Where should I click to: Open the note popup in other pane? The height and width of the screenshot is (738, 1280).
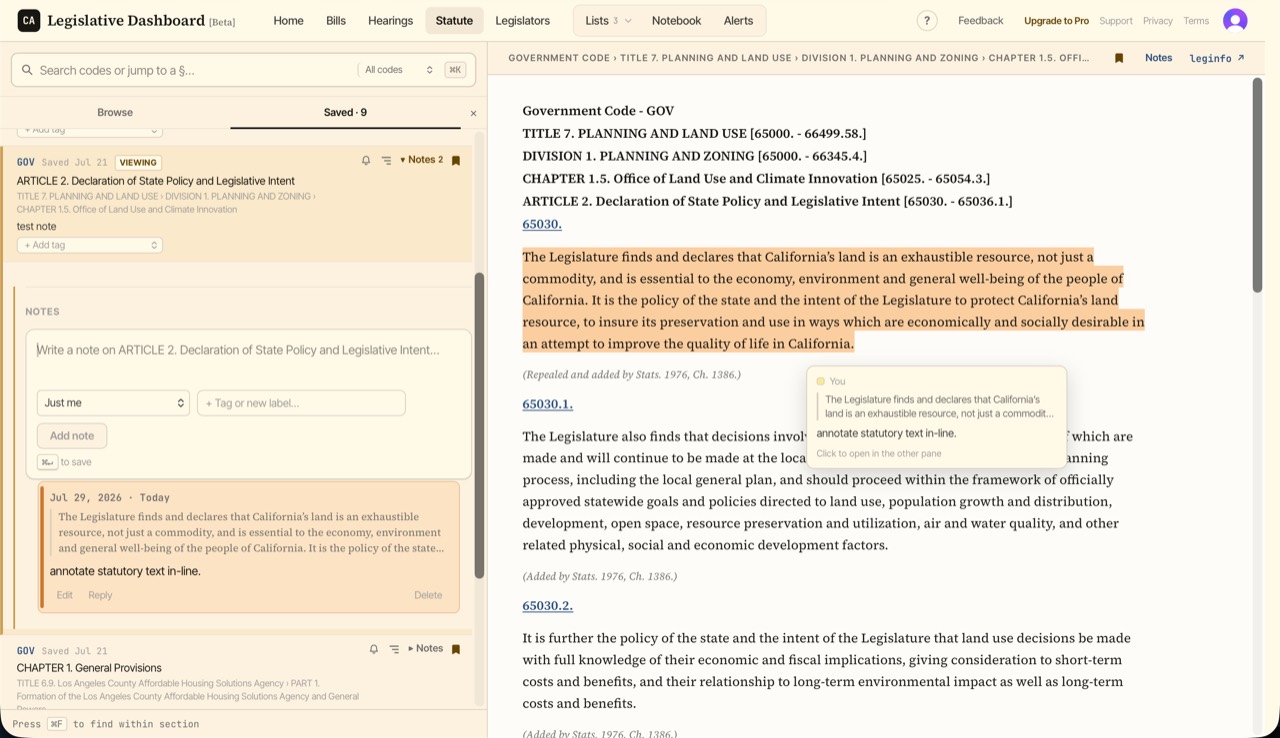936,417
